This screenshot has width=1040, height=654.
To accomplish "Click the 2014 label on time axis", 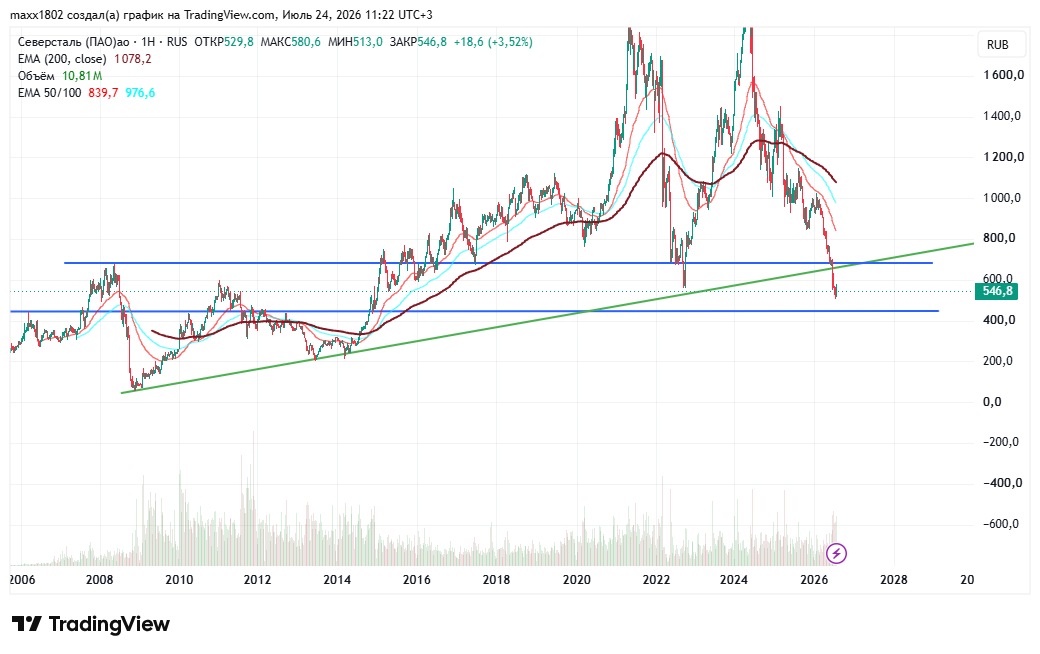I will 337,580.
